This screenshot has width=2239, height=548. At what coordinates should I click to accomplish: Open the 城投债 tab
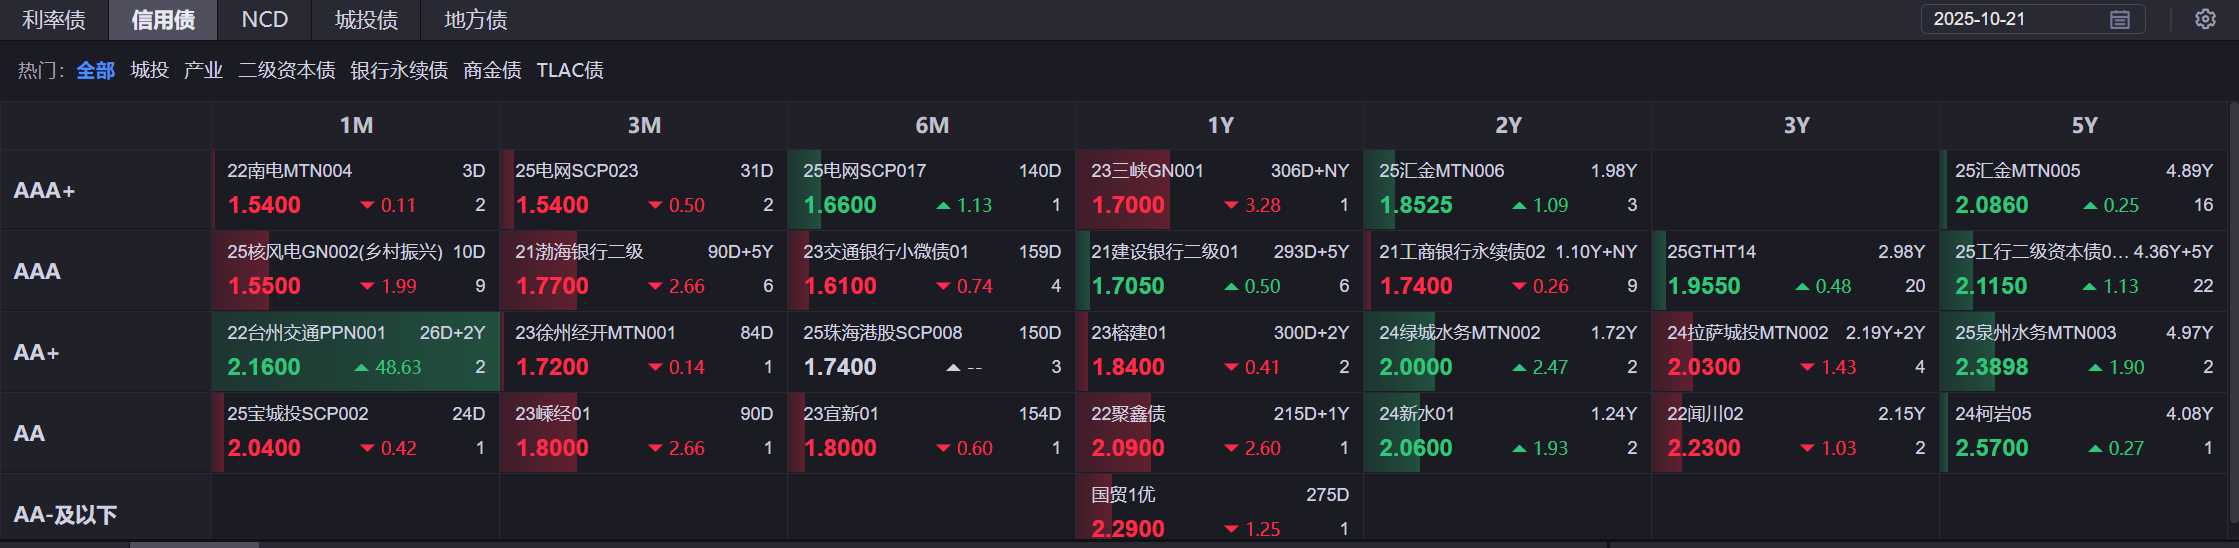(367, 20)
